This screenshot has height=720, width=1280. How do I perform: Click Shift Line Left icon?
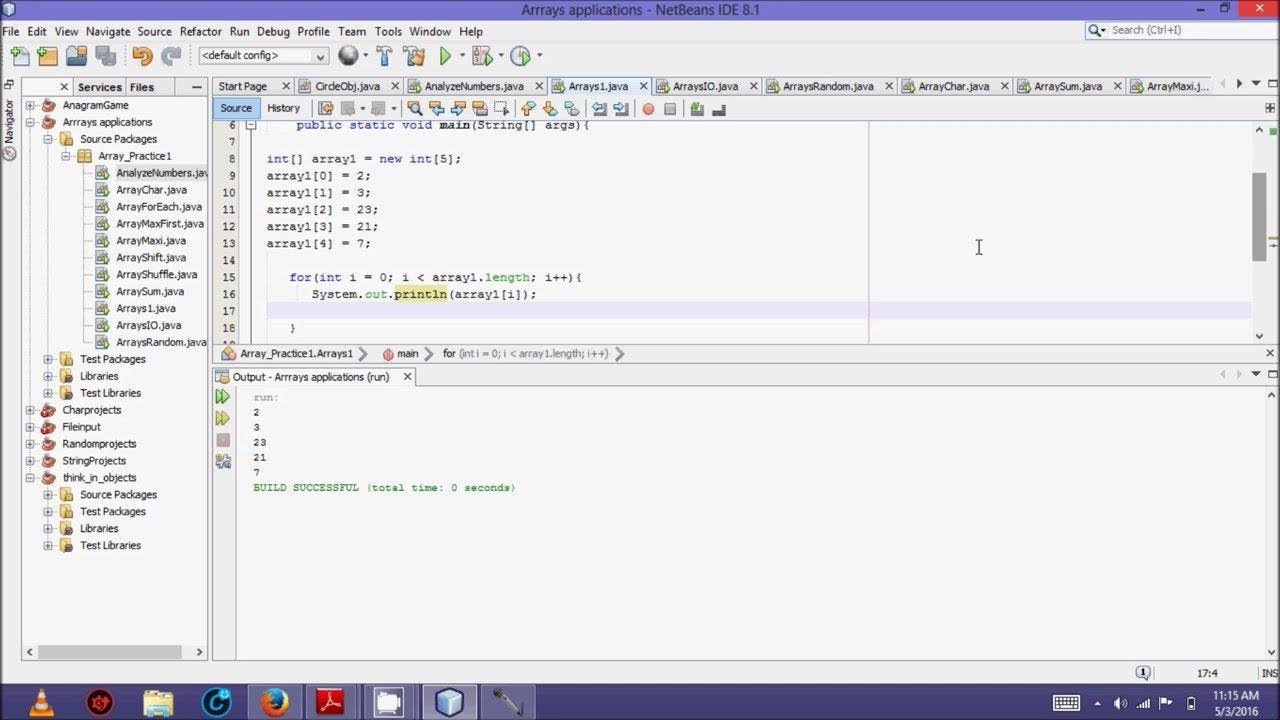[x=599, y=108]
